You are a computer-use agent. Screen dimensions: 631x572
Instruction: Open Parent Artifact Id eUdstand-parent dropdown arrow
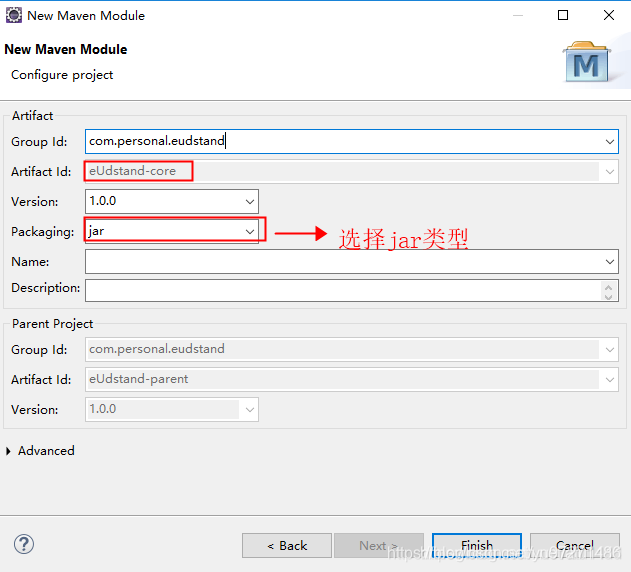(610, 380)
